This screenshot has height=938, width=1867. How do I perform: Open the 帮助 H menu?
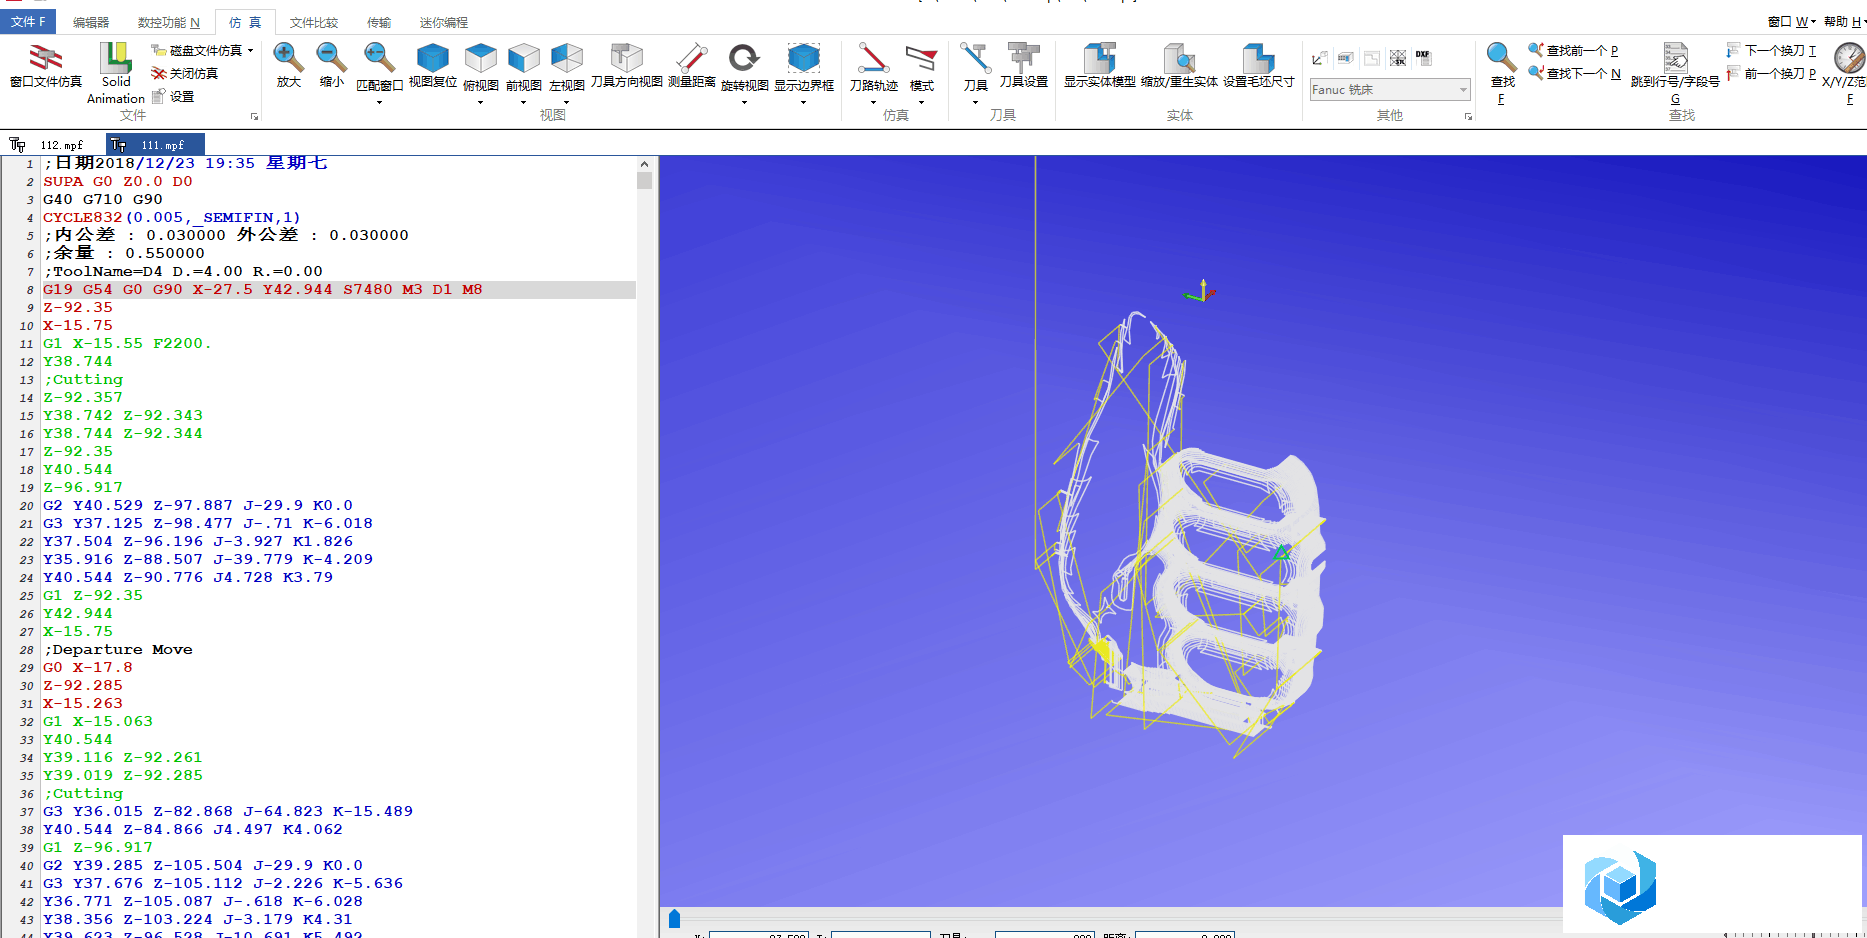[1843, 21]
